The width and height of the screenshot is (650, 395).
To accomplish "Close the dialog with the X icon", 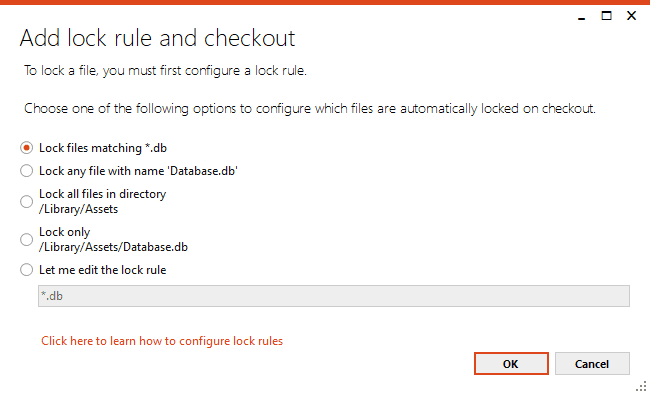I will (631, 16).
